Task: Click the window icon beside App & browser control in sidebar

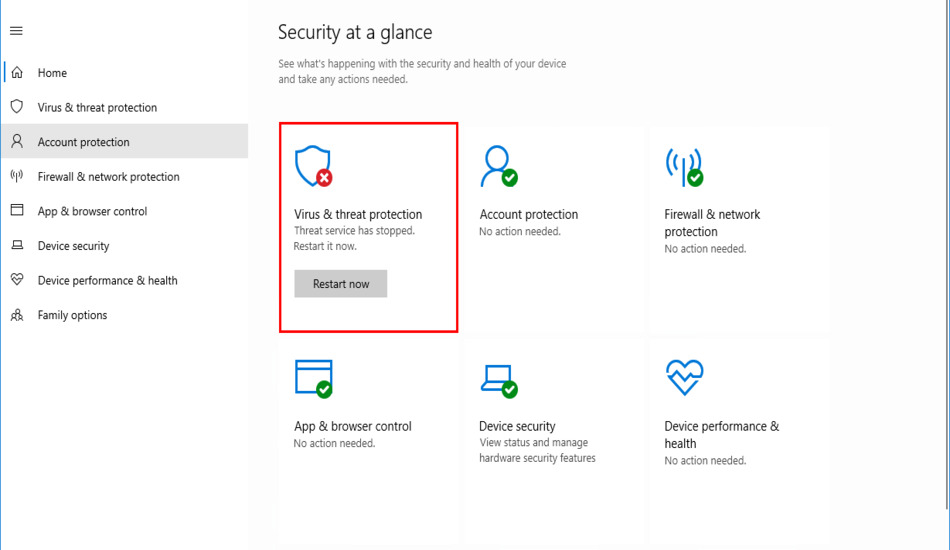Action: pyautogui.click(x=17, y=211)
